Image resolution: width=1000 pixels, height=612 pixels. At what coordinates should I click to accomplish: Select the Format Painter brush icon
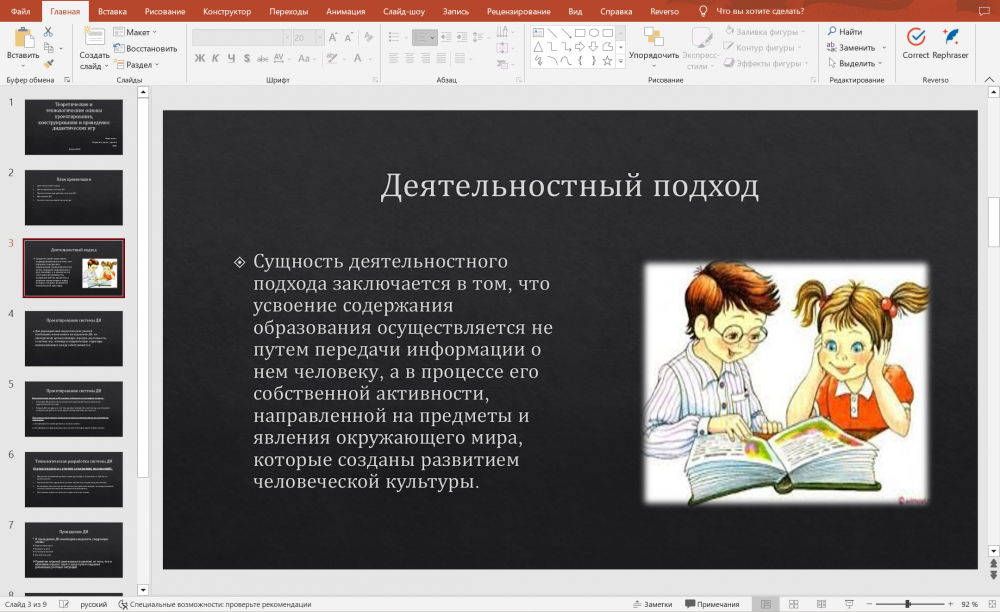tap(48, 64)
